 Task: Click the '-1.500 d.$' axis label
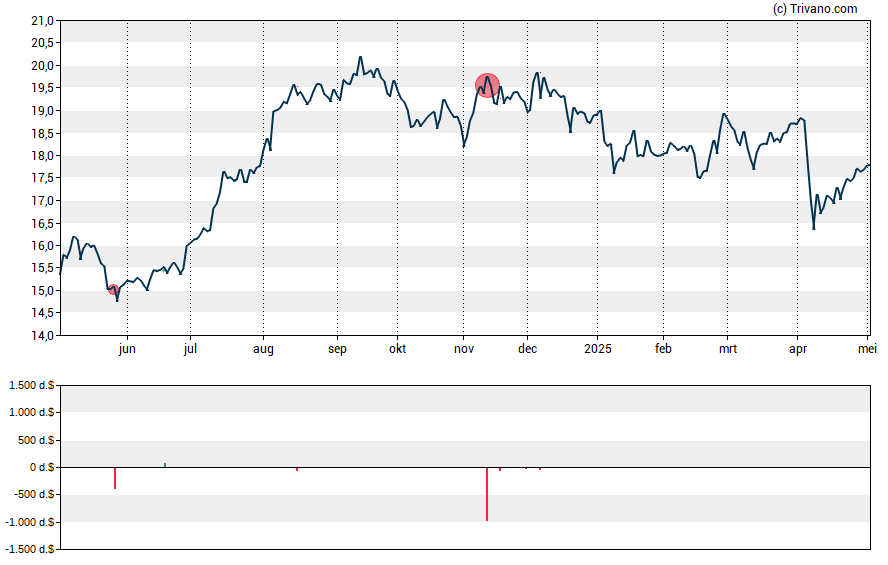tap(29, 549)
